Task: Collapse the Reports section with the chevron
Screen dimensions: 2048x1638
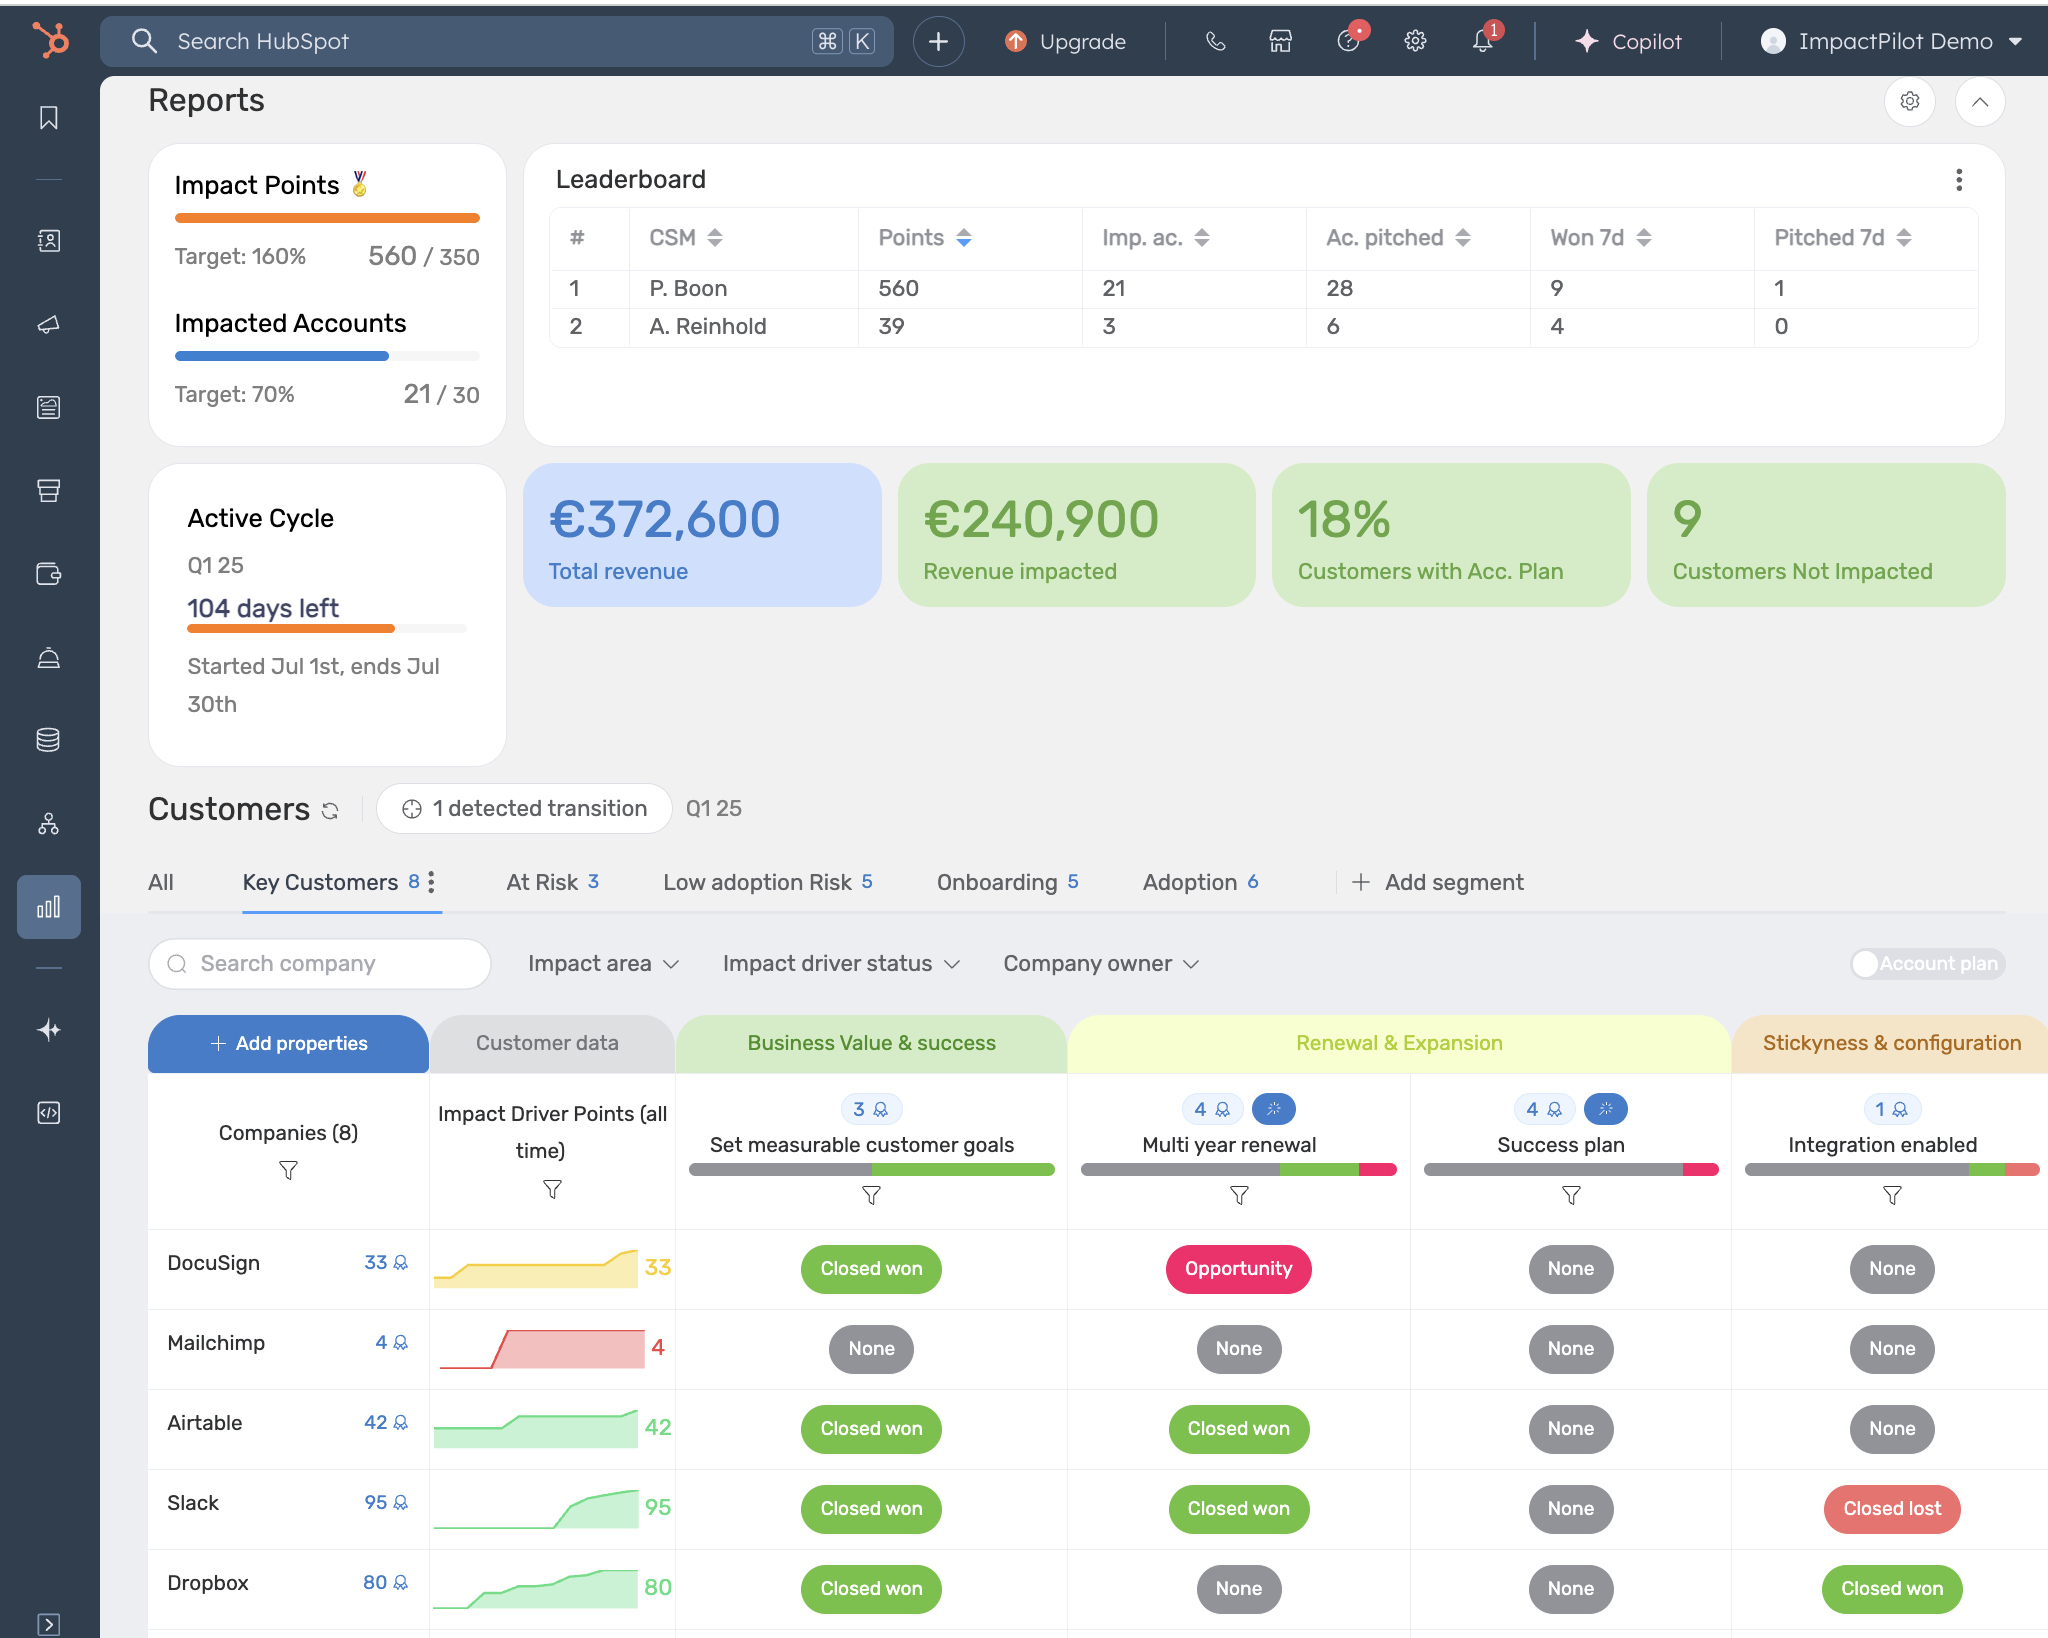Action: [x=1980, y=101]
